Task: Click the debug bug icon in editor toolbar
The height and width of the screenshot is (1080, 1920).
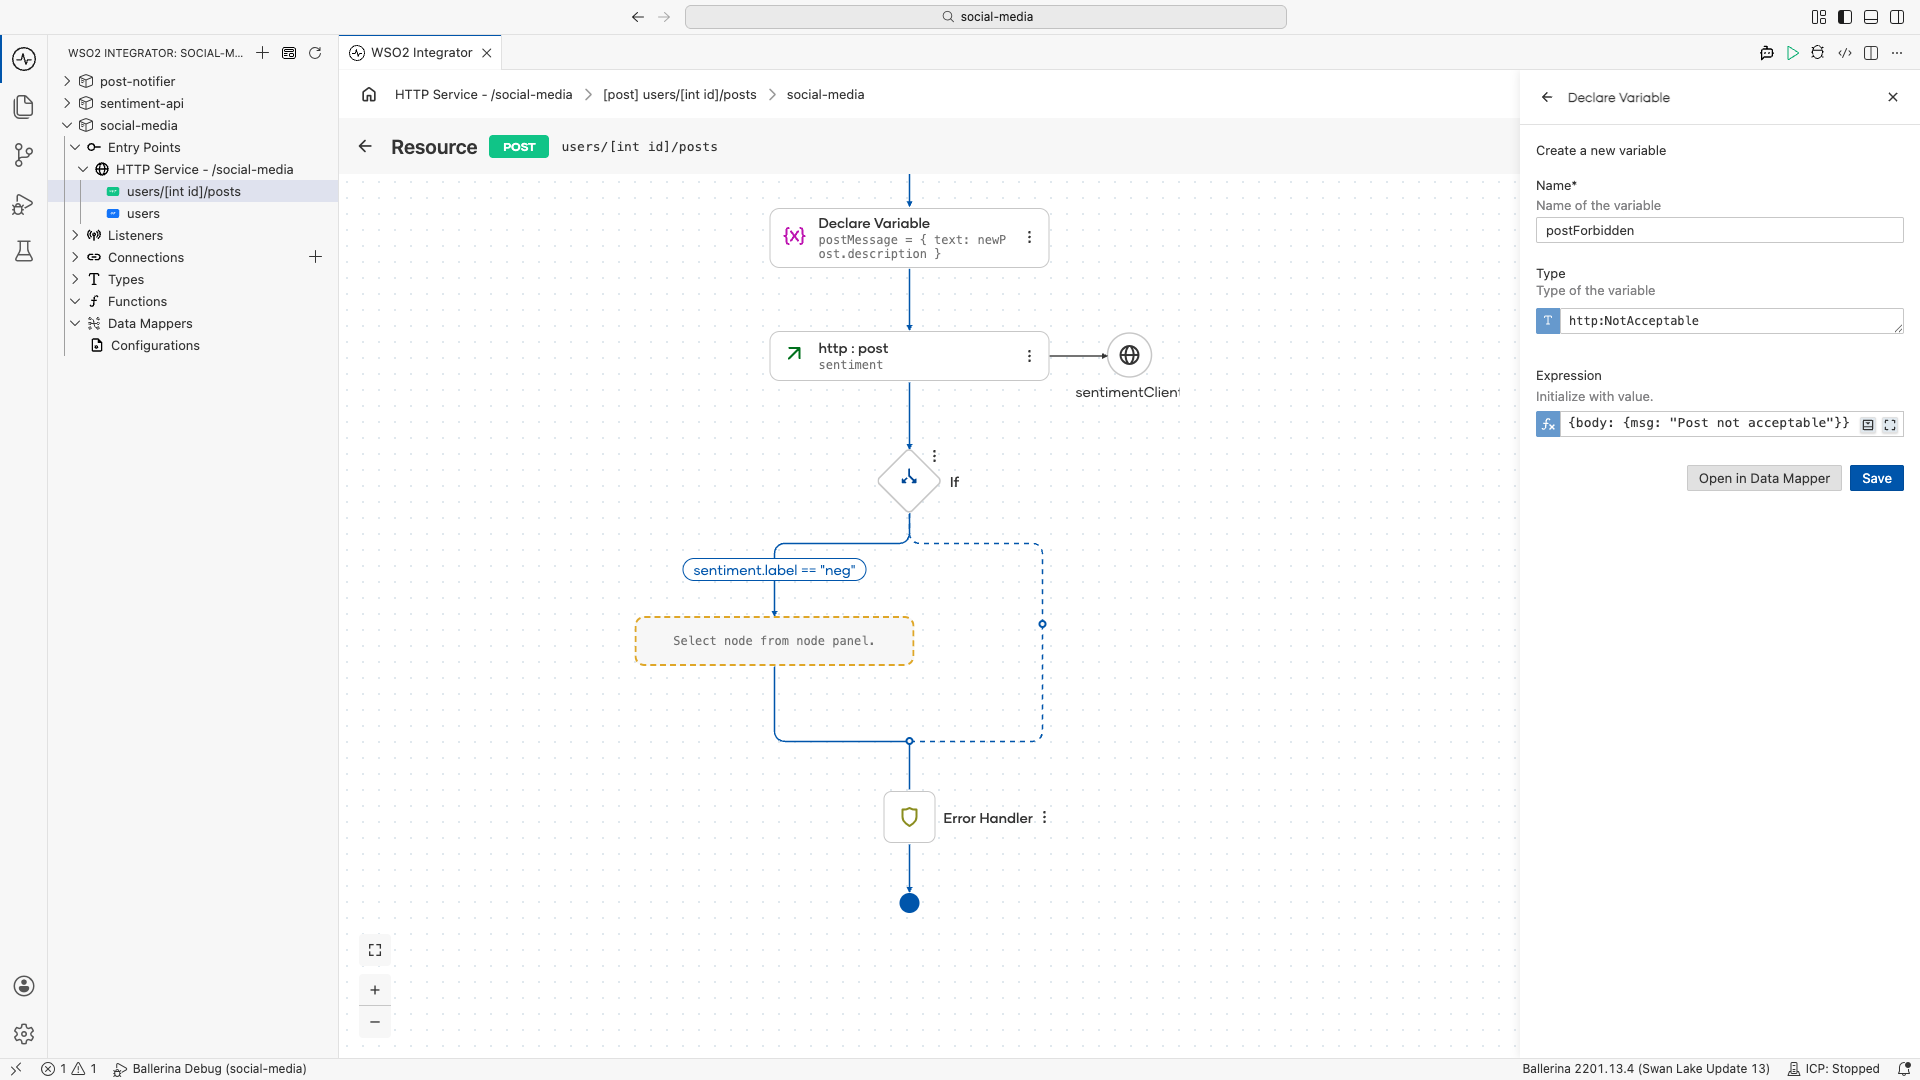Action: coord(1818,53)
